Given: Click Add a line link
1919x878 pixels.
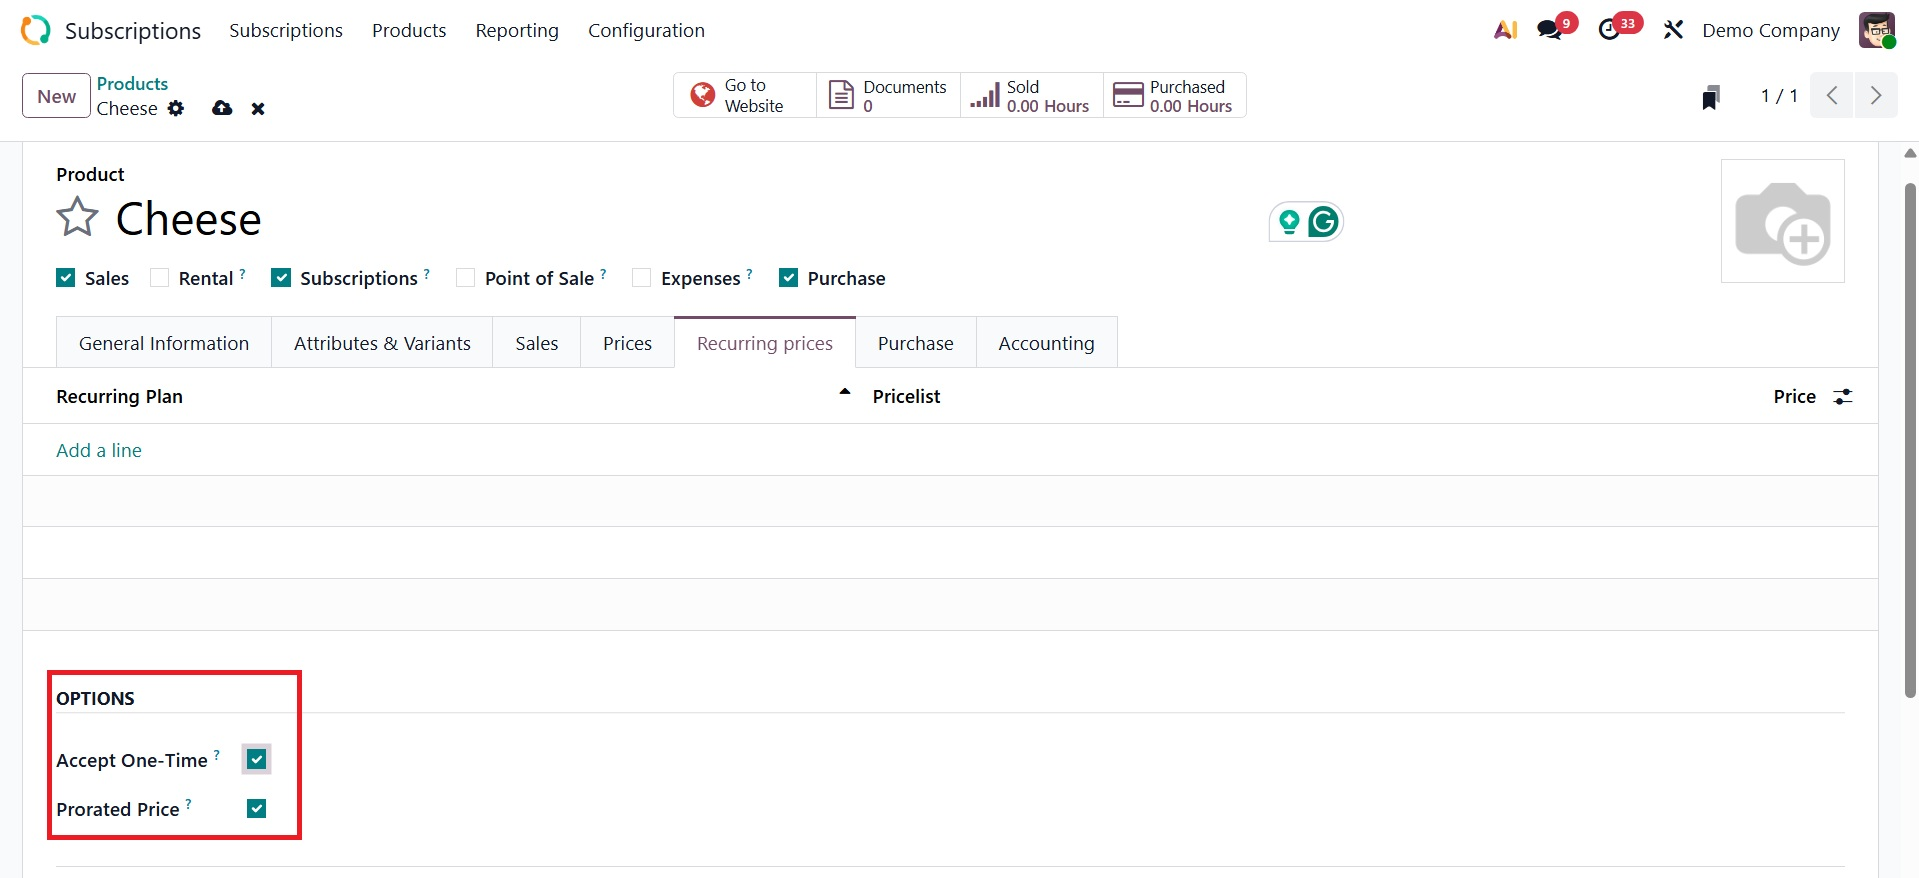Looking at the screenshot, I should coord(99,450).
